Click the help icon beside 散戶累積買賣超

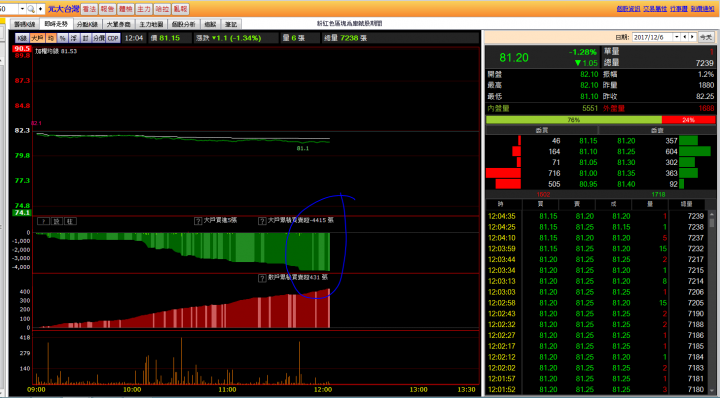coord(262,278)
